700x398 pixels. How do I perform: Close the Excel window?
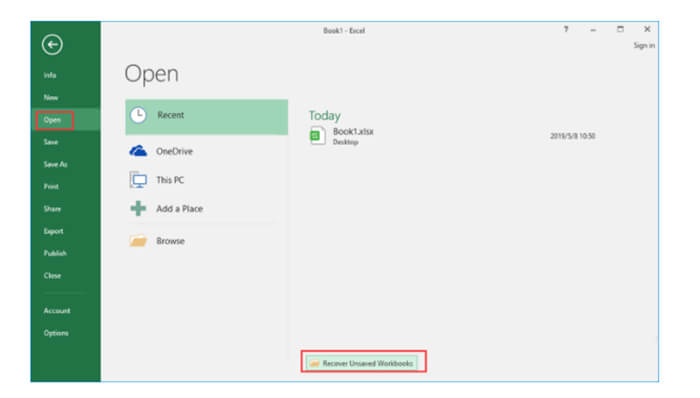coord(647,29)
